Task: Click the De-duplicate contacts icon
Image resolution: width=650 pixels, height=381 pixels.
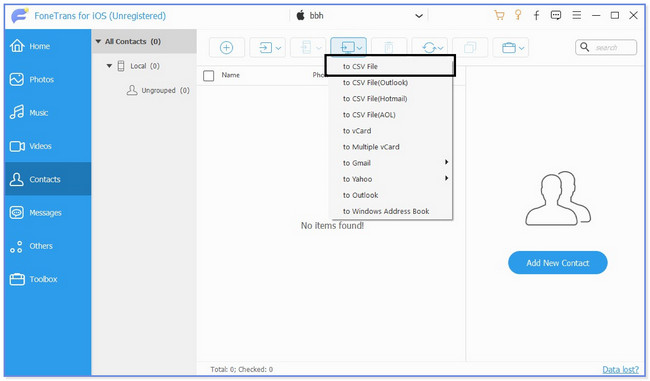Action: click(470, 48)
